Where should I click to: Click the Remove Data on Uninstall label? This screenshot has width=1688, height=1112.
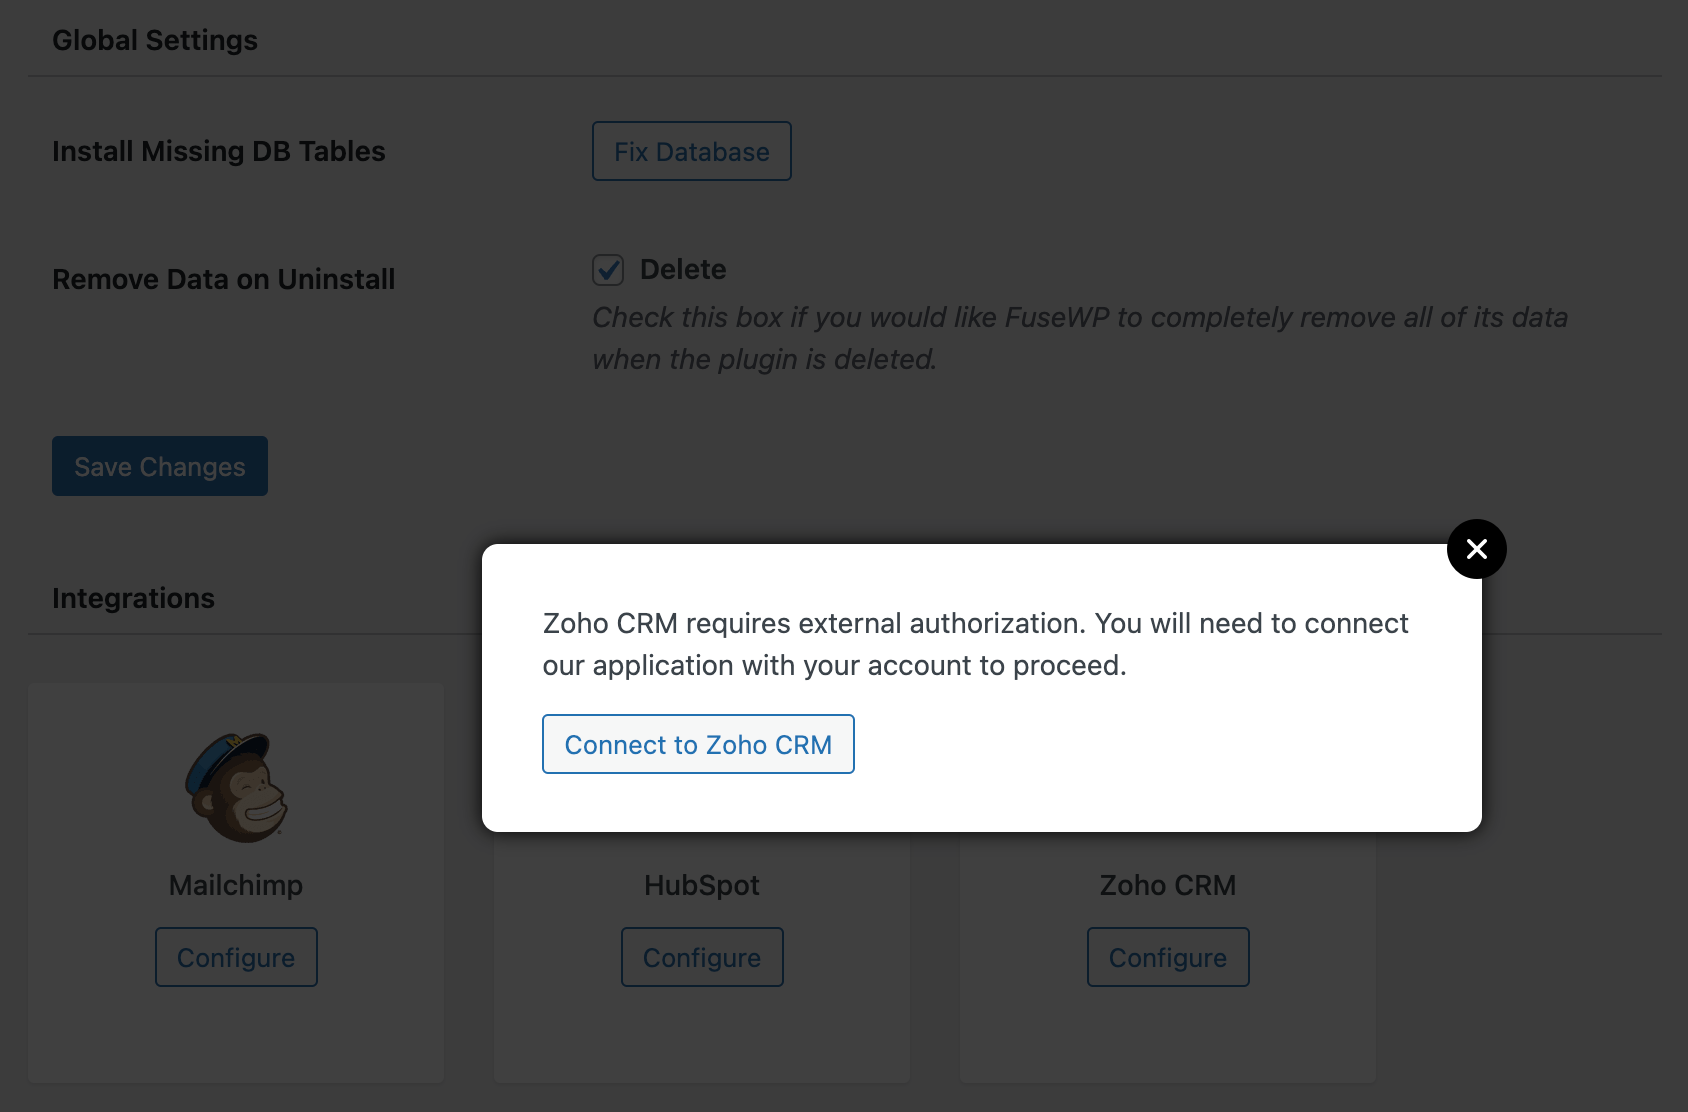223,279
